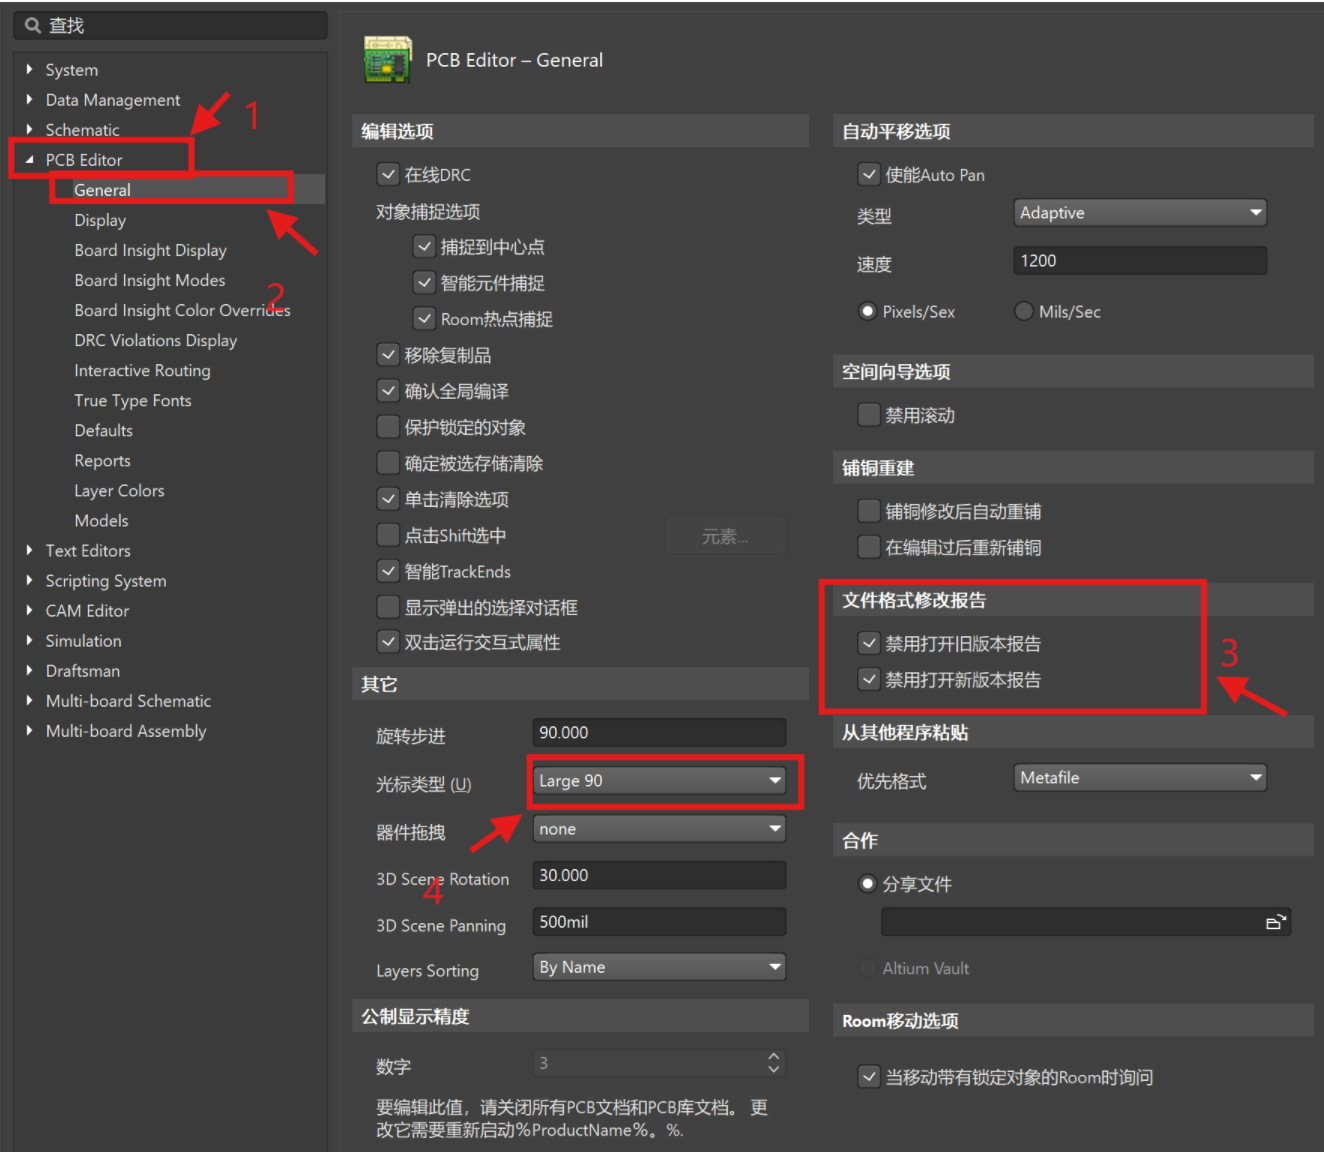Select the Mils/Sec radio button
Screen dimensions: 1324x1152
pyautogui.click(x=1024, y=311)
